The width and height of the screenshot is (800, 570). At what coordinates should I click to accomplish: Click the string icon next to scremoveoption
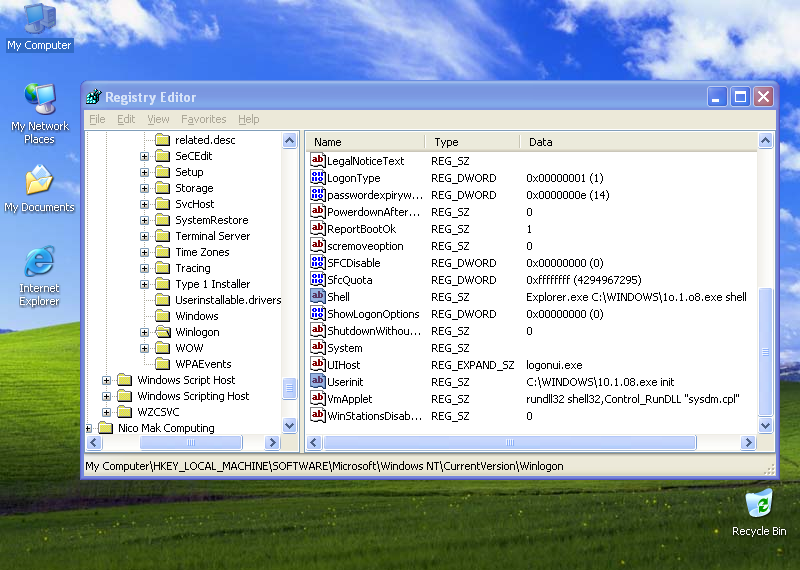pyautogui.click(x=317, y=245)
